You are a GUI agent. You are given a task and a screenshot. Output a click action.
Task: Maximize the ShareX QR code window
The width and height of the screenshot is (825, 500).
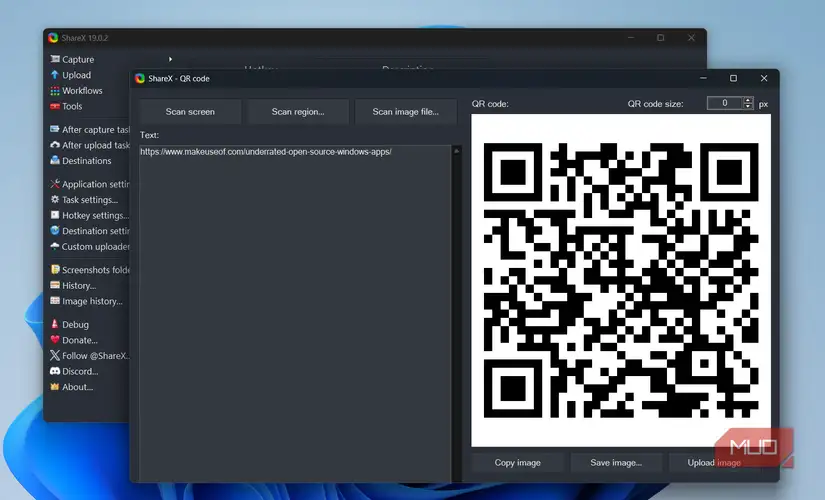(733, 78)
